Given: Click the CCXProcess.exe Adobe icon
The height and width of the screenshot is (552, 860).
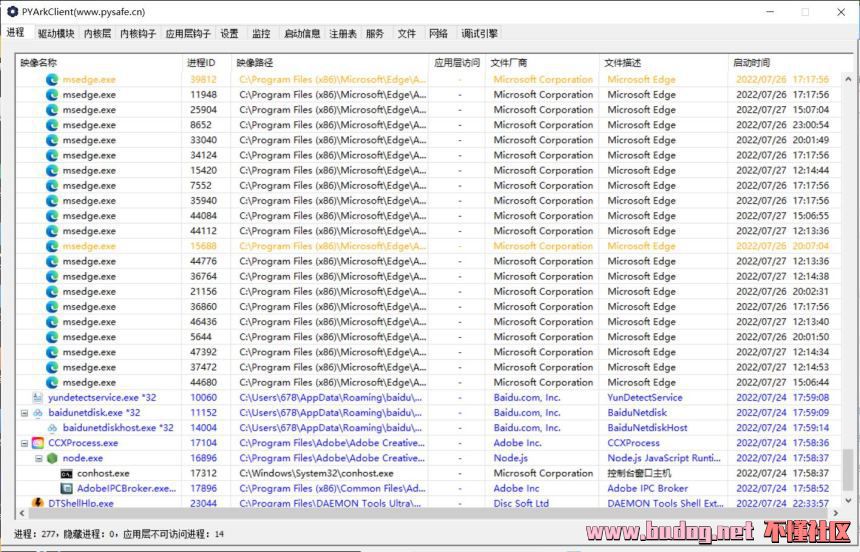Looking at the screenshot, I should 37,443.
